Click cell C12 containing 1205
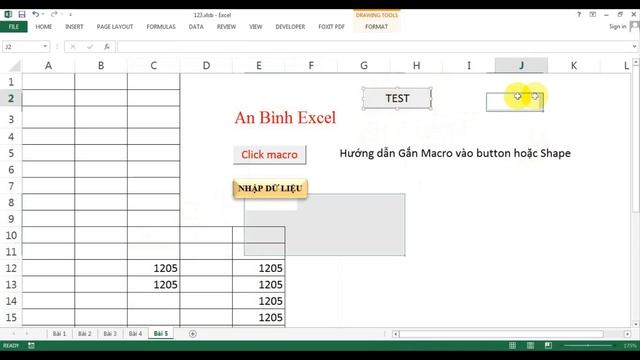 point(153,268)
